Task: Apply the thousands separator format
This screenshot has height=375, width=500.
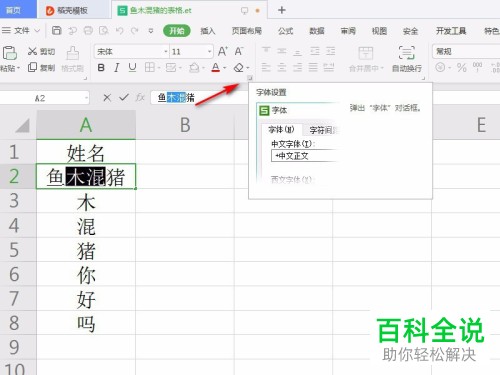Action: click(x=477, y=67)
